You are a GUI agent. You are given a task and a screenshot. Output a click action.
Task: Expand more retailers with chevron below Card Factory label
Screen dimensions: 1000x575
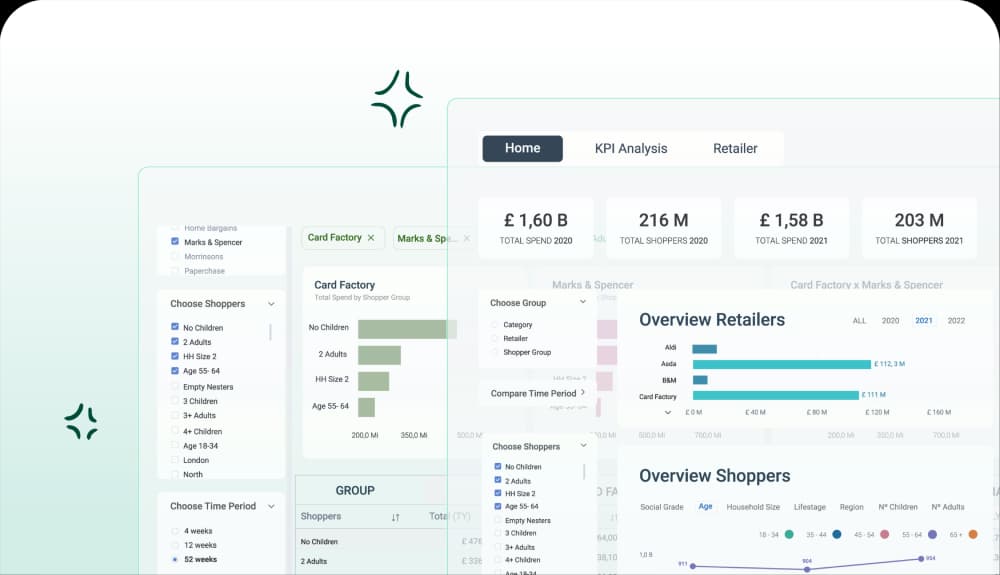(x=668, y=412)
